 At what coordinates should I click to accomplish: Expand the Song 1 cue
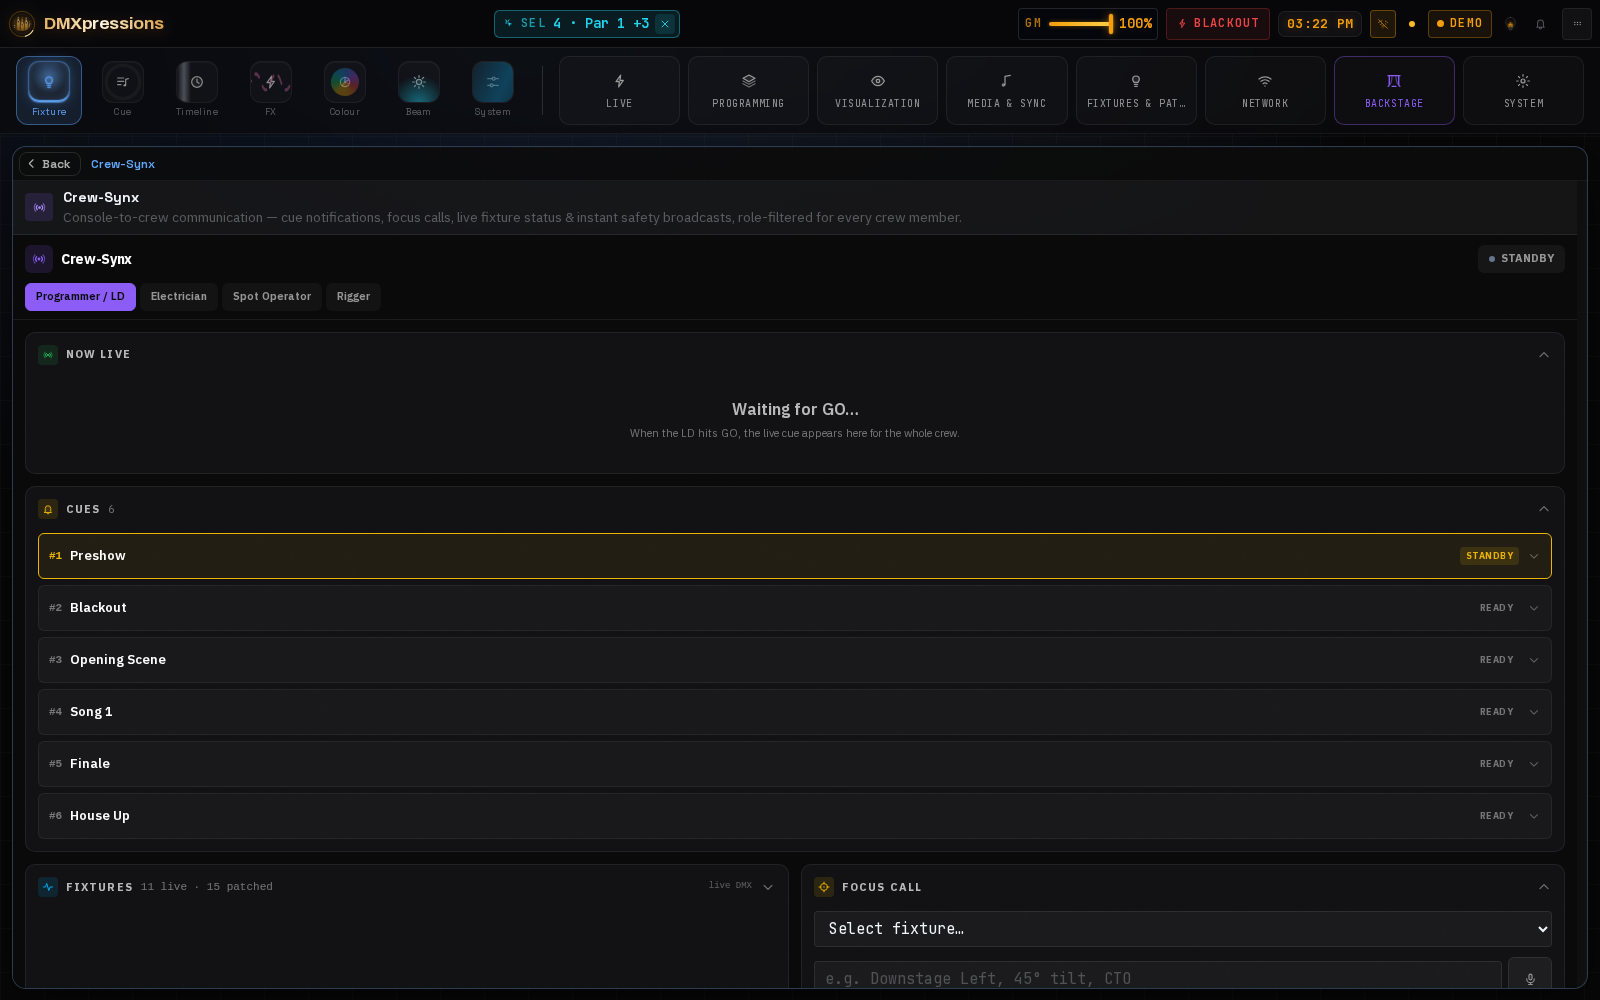(x=1534, y=712)
